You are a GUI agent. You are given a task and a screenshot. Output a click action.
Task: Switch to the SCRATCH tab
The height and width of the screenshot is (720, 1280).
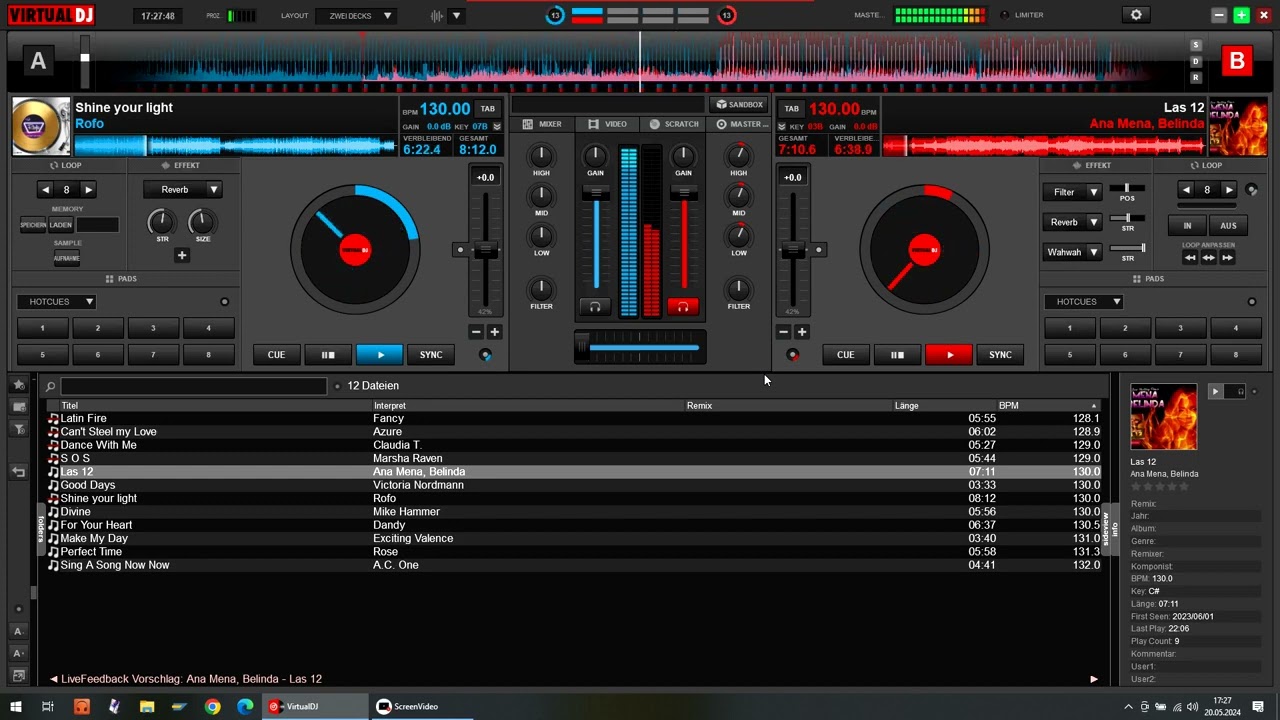674,124
